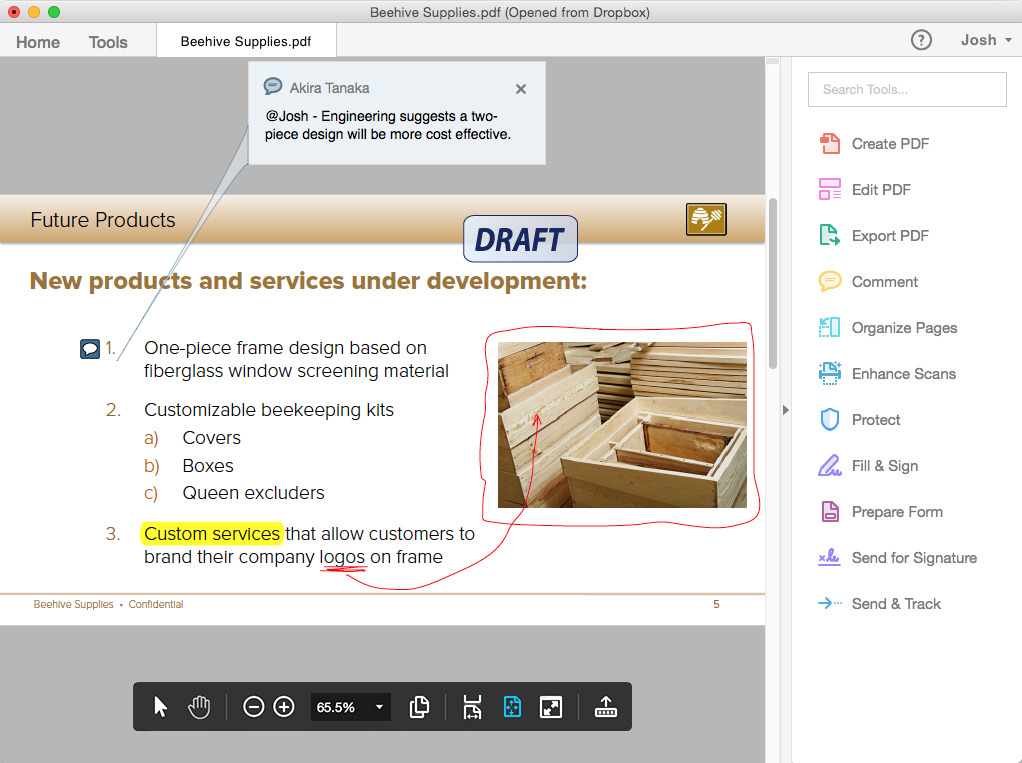Open the Edit PDF tool
1022x763 pixels.
pos(880,190)
